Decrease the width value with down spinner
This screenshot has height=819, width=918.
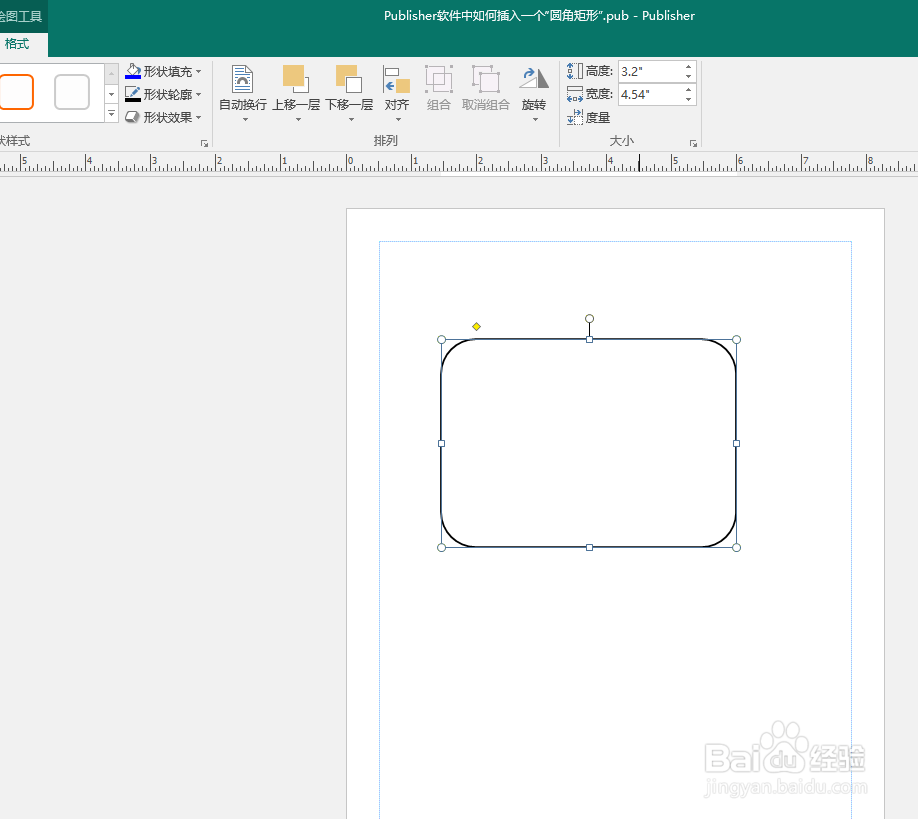(x=688, y=100)
